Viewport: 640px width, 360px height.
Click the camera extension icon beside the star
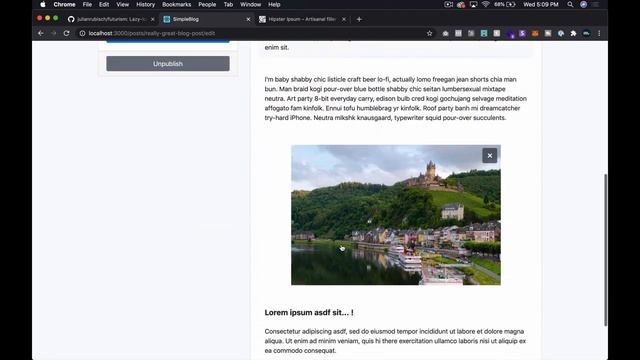pos(445,33)
